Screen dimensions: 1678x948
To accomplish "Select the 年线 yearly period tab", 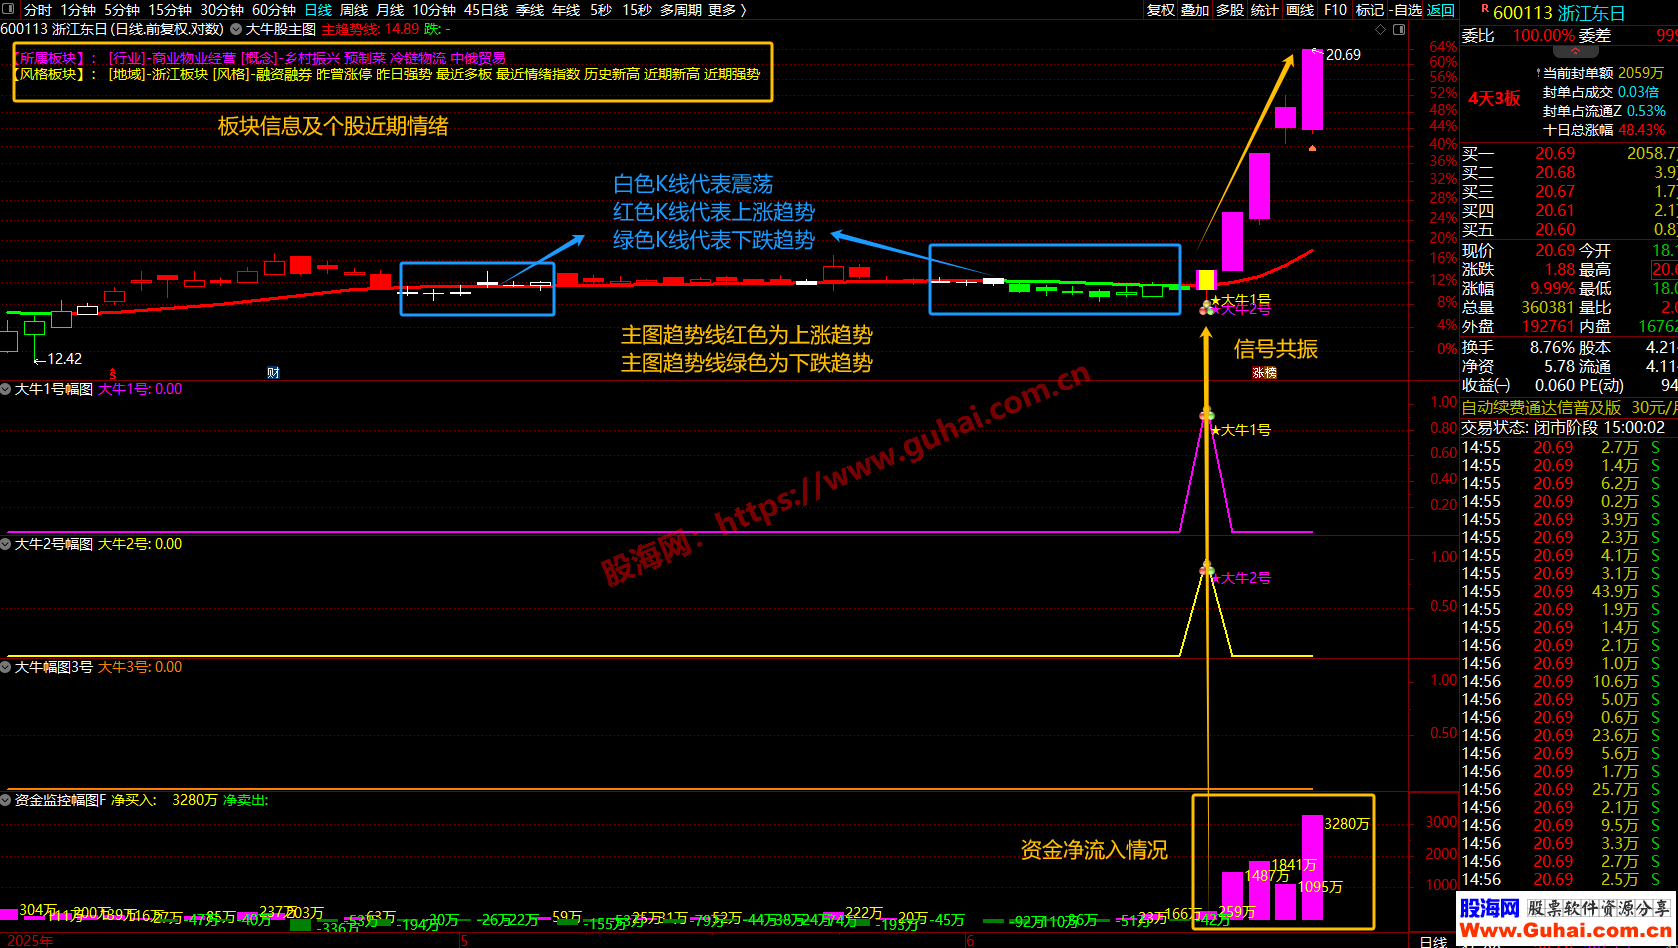I will pos(566,10).
